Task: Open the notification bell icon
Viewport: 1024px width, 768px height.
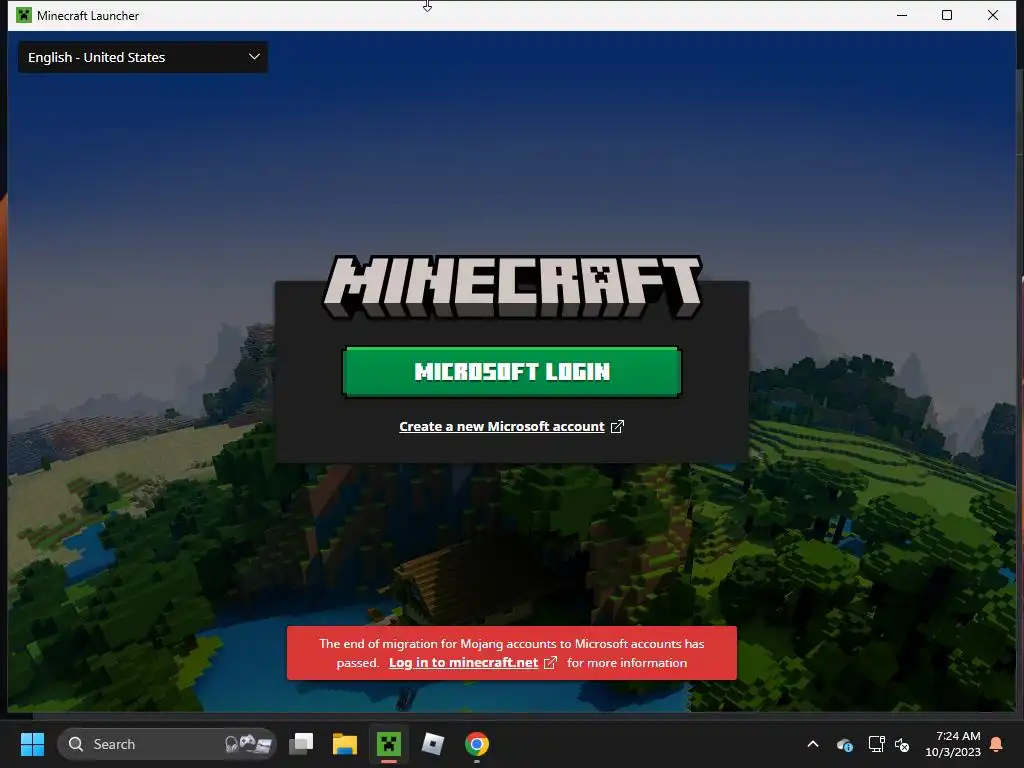Action: click(996, 744)
